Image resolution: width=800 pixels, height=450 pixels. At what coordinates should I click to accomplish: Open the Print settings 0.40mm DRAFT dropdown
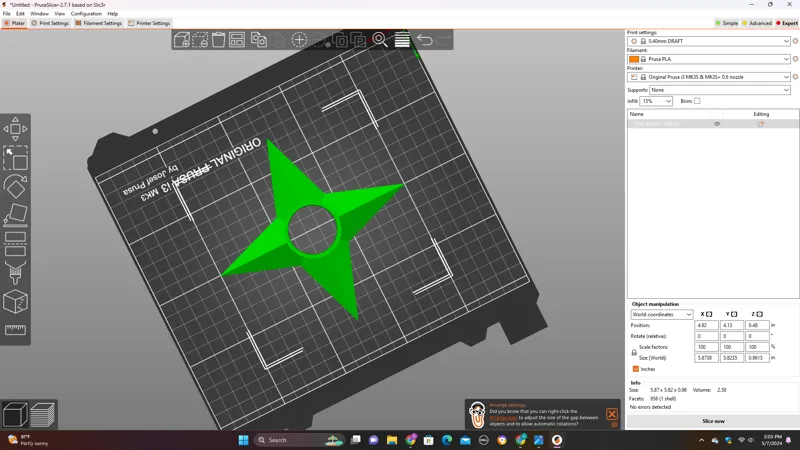[709, 41]
